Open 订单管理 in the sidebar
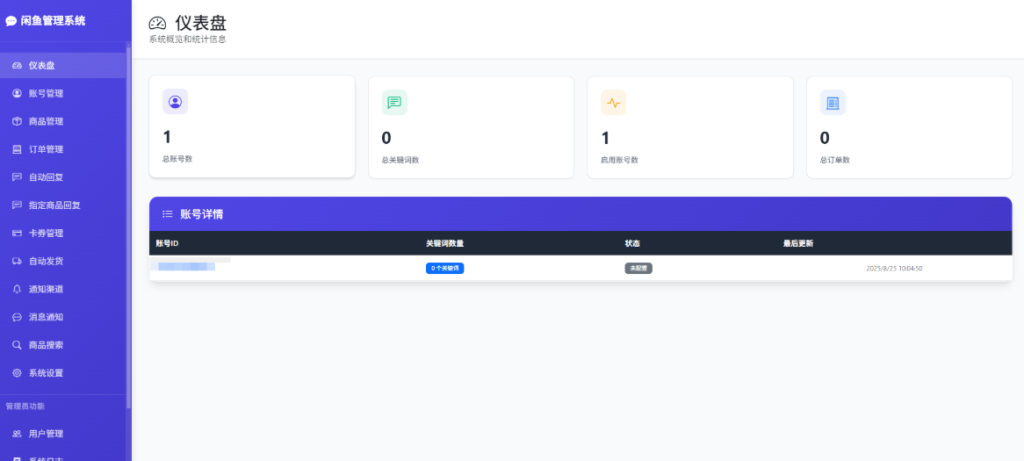1024x461 pixels. coord(46,150)
